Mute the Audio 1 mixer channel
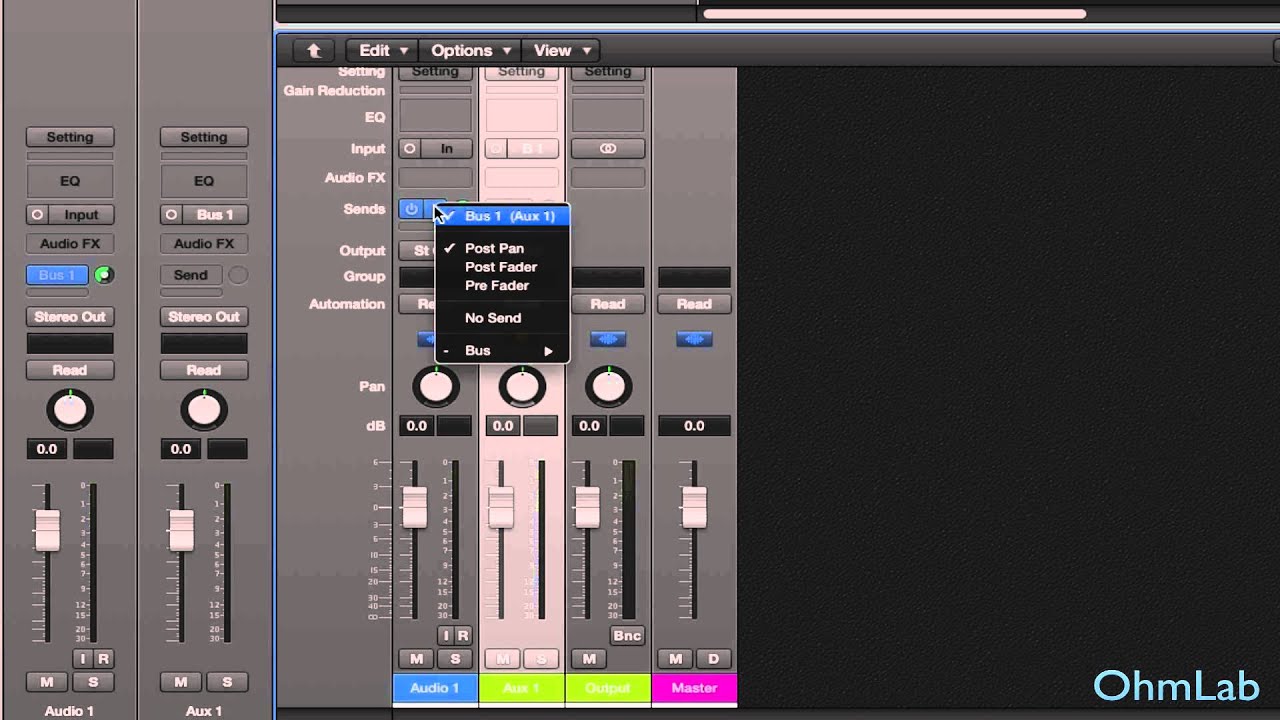1280x720 pixels. click(x=417, y=659)
